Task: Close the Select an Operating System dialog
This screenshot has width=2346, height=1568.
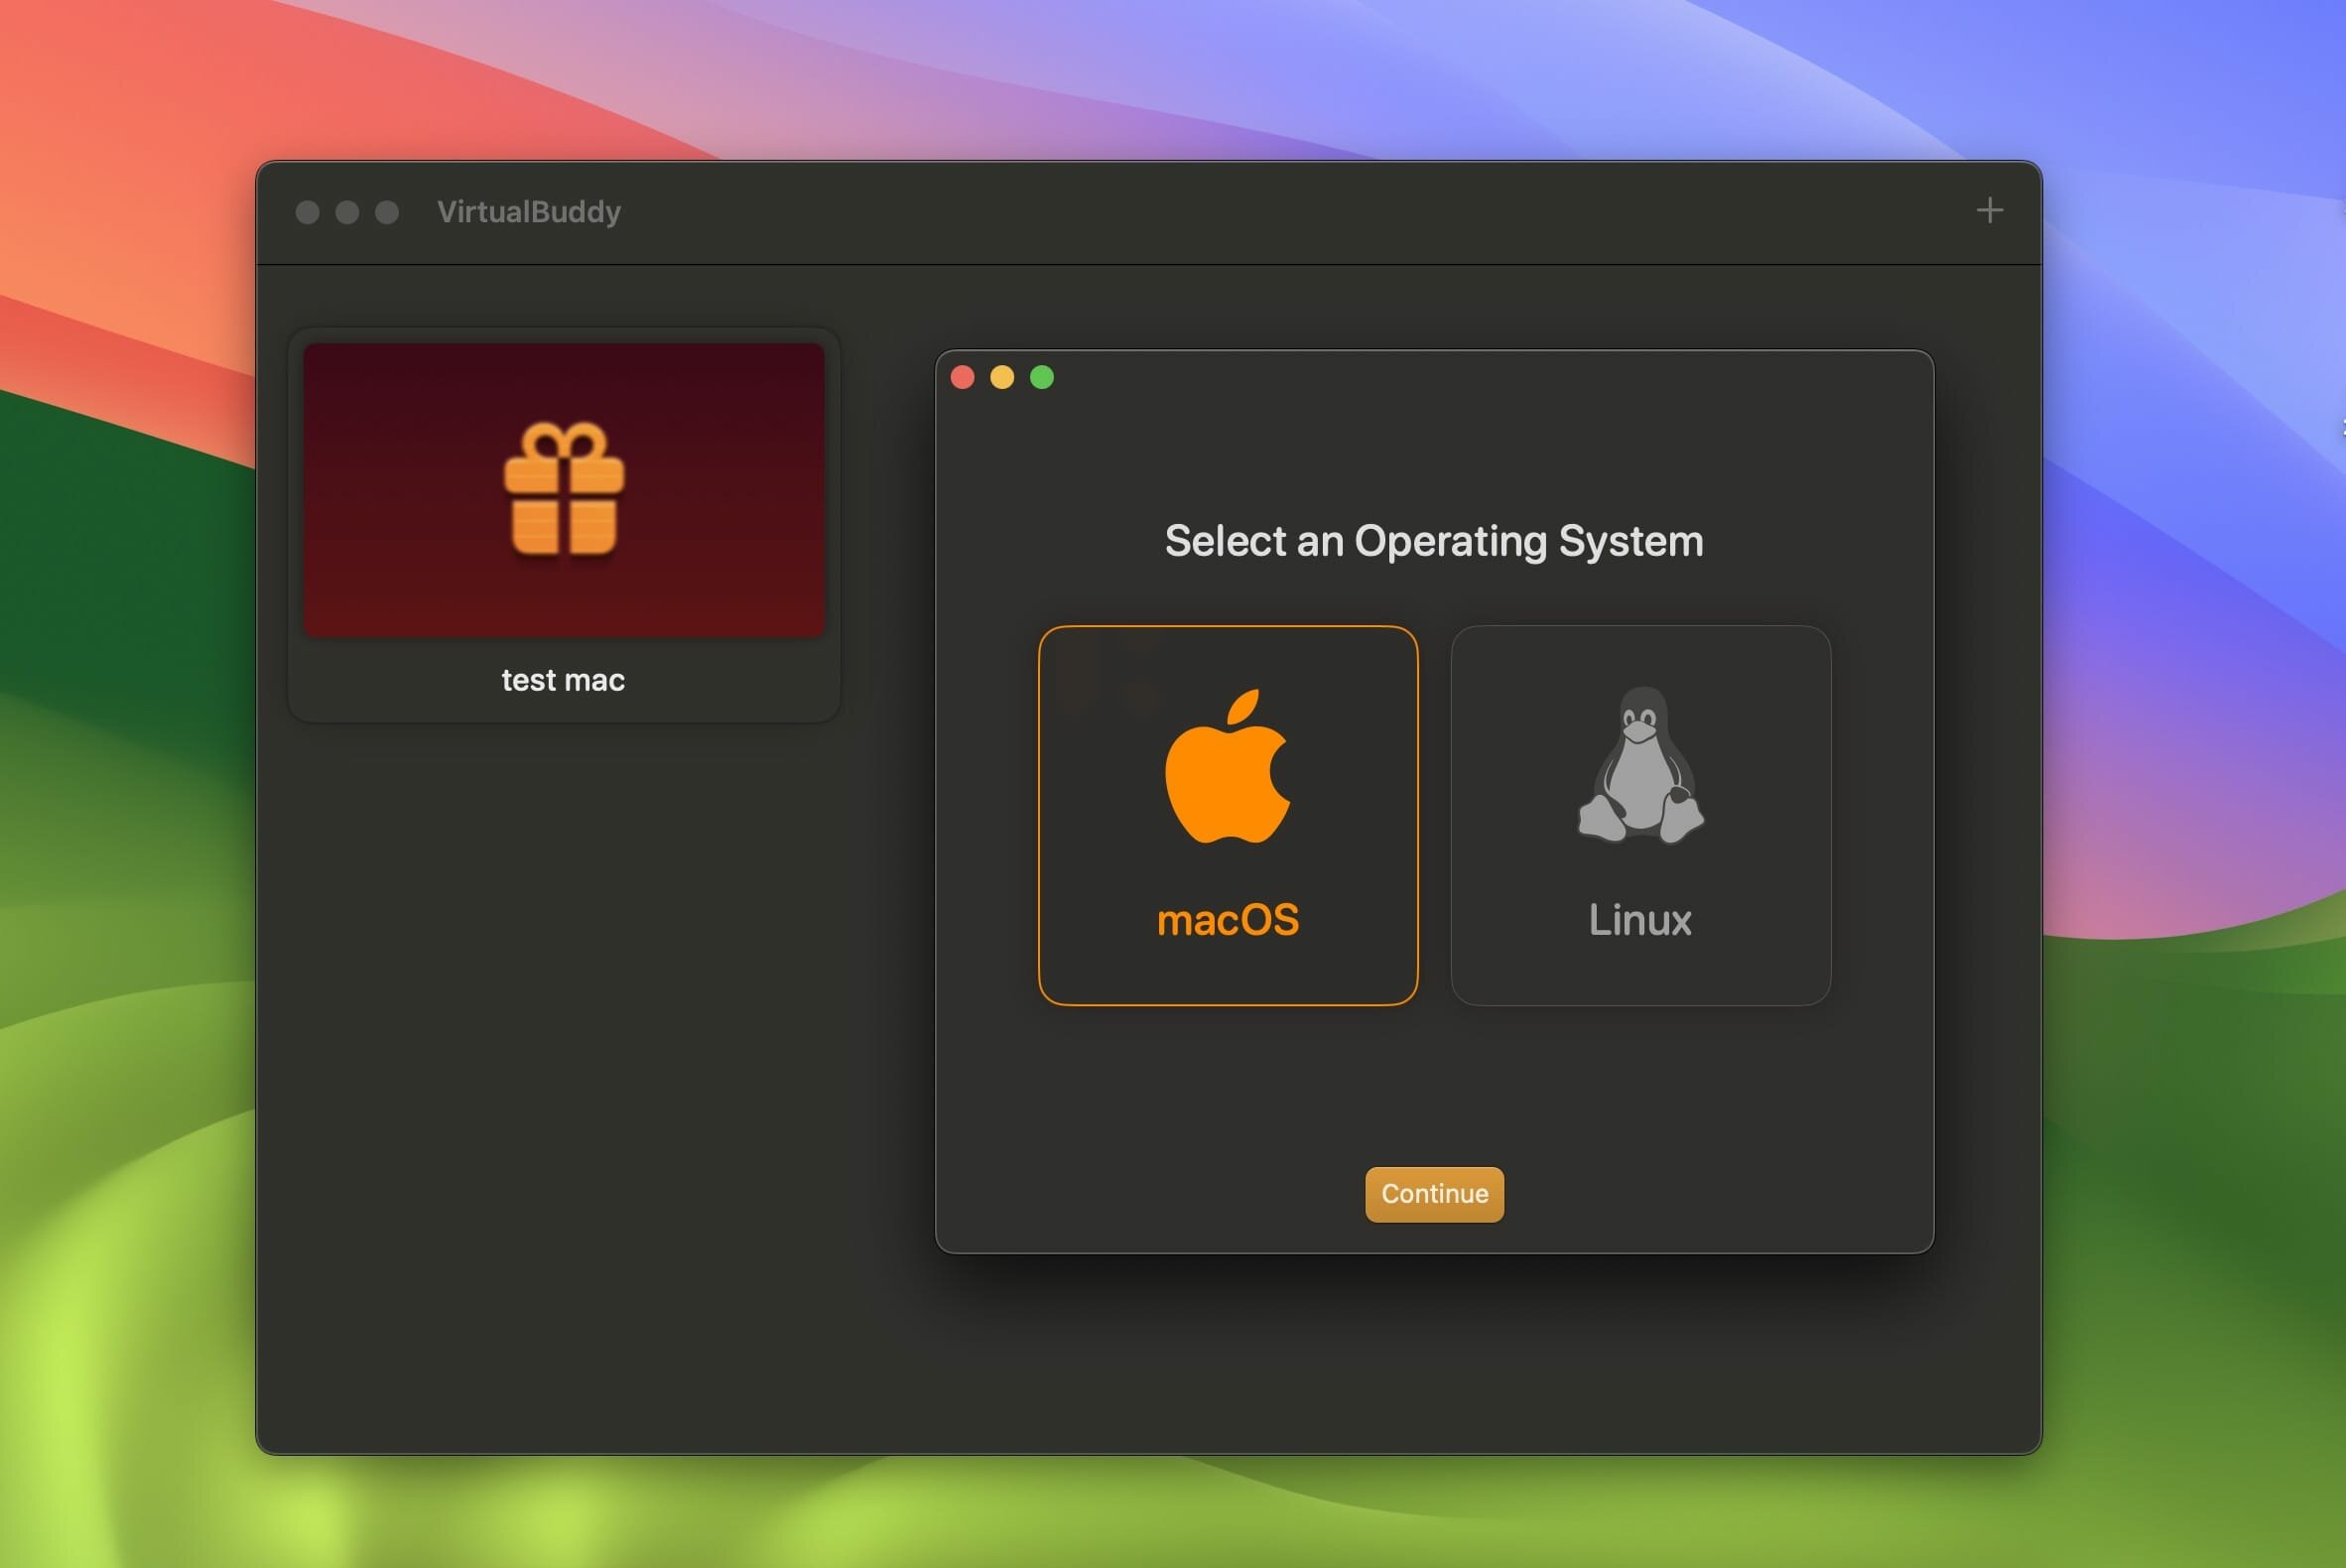Action: click(963, 377)
